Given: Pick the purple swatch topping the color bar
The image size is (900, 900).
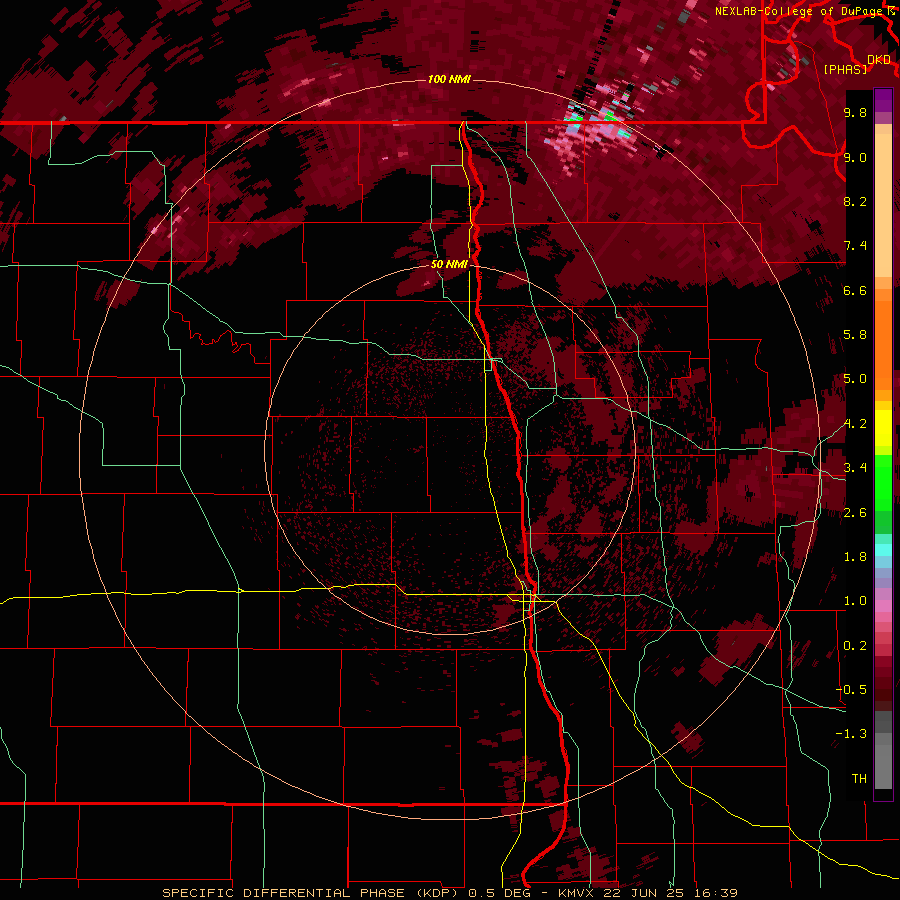Looking at the screenshot, I should [883, 100].
